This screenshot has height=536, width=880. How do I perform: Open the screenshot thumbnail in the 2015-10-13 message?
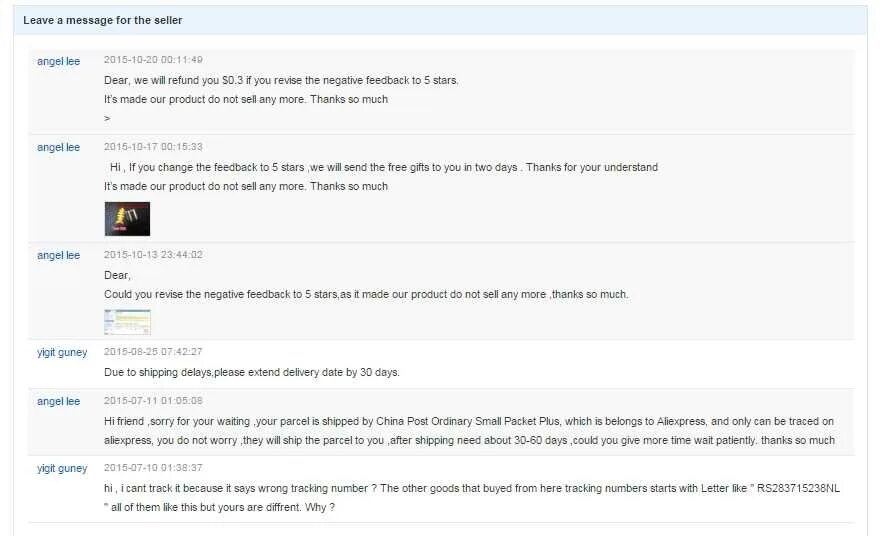tap(127, 322)
